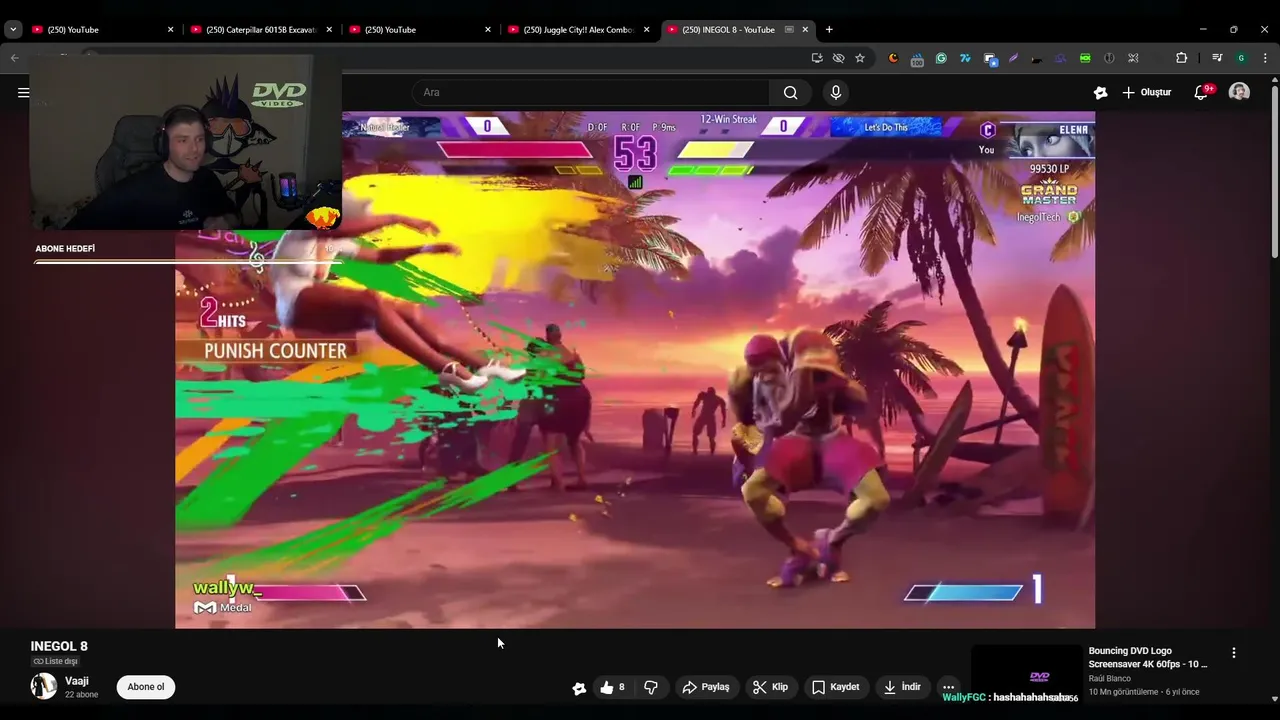1280x720 pixels.
Task: Open the Vaaji channel name link
Action: [x=77, y=681]
